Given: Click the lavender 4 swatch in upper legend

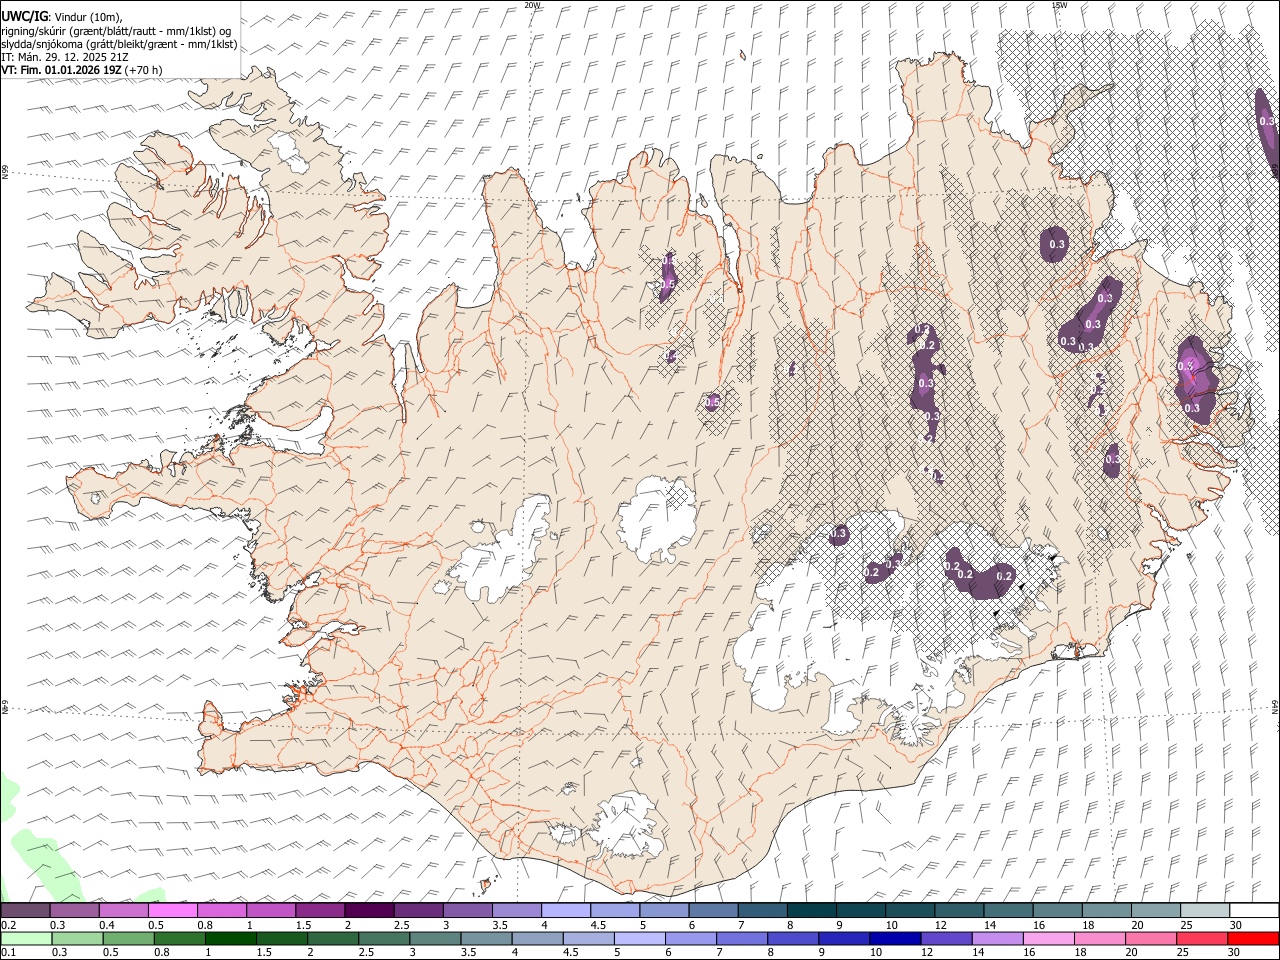Looking at the screenshot, I should [x=565, y=910].
